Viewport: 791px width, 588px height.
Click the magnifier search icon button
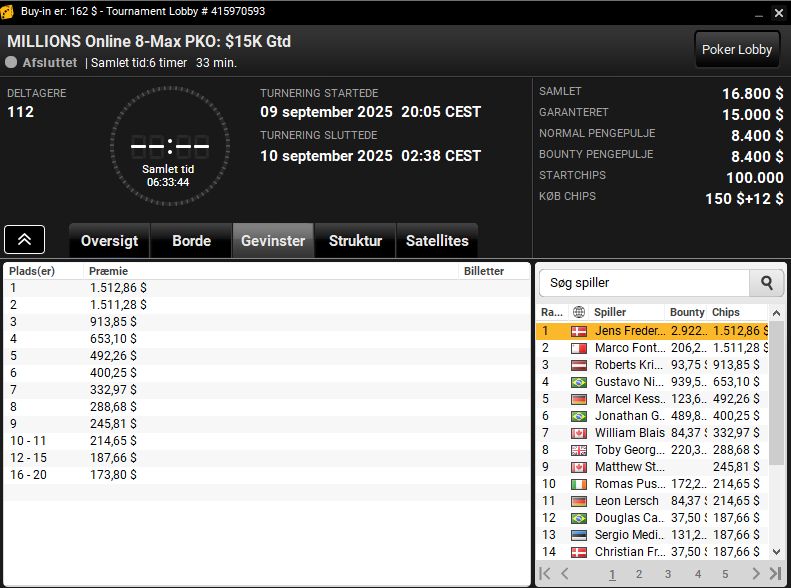[x=766, y=283]
